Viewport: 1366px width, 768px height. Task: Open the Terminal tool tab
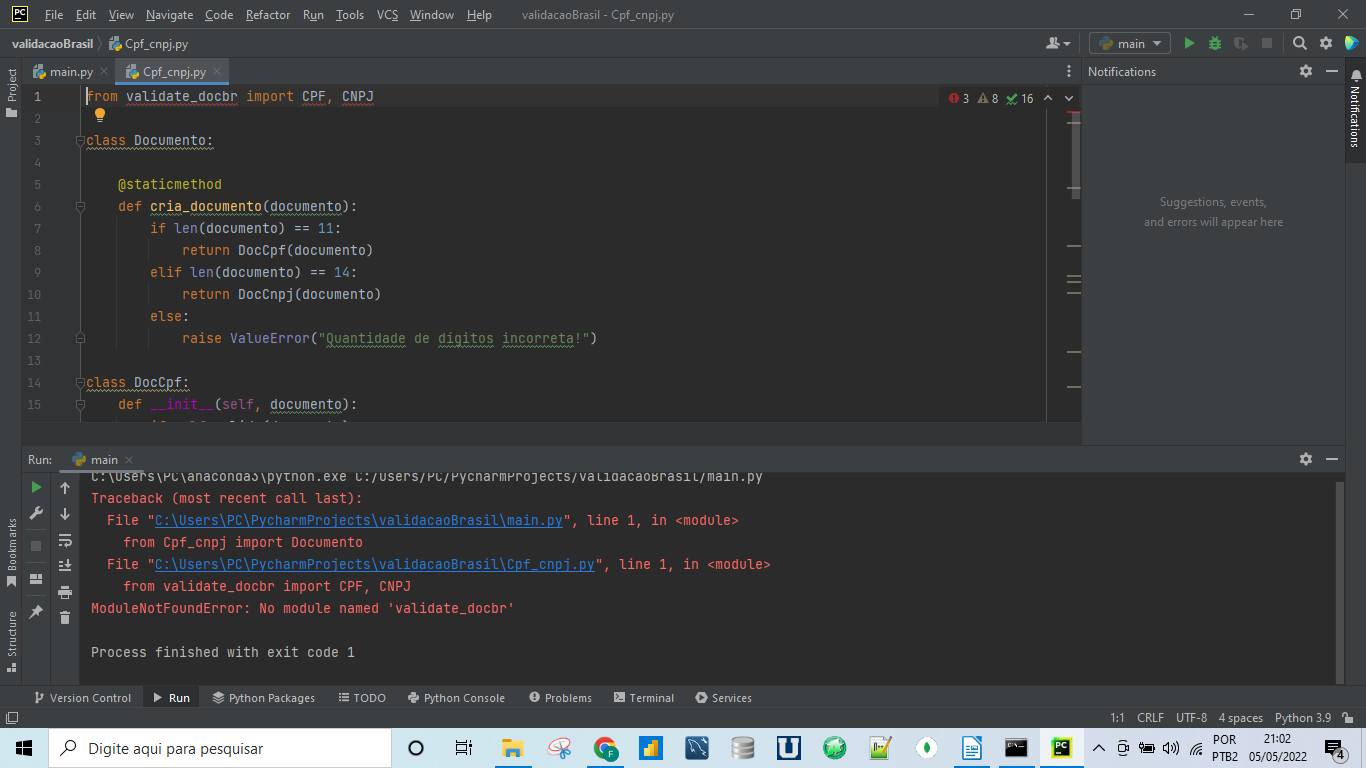pos(644,698)
